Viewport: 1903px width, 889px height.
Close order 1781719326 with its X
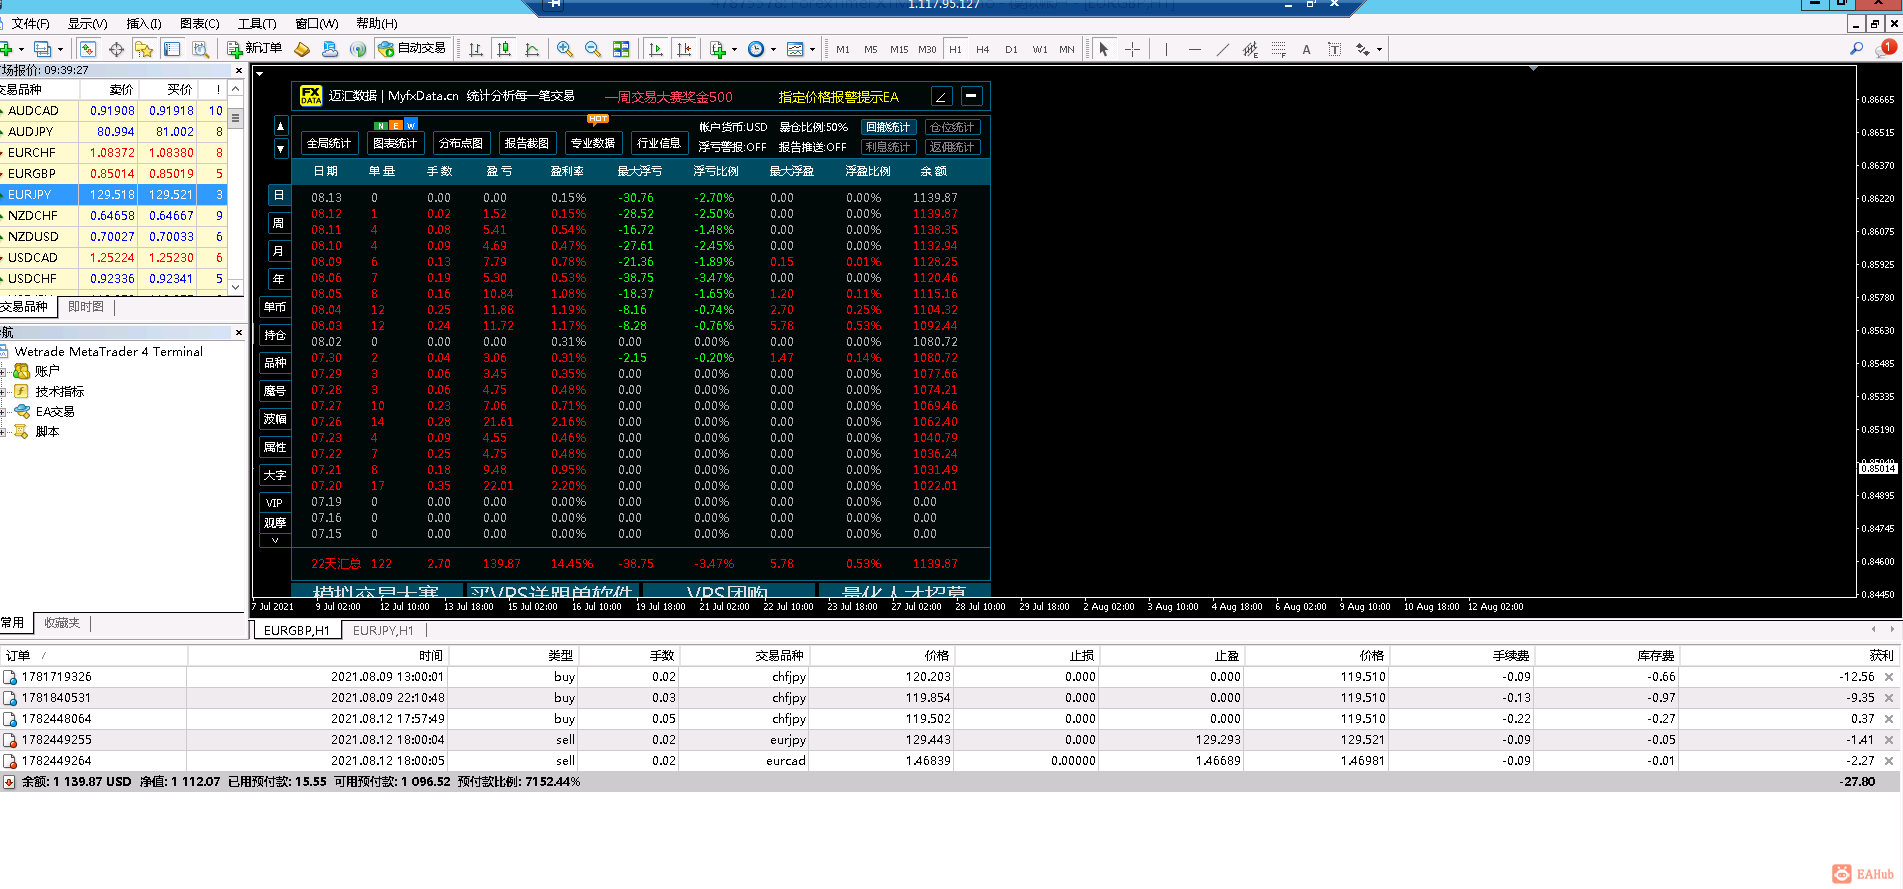[1889, 677]
